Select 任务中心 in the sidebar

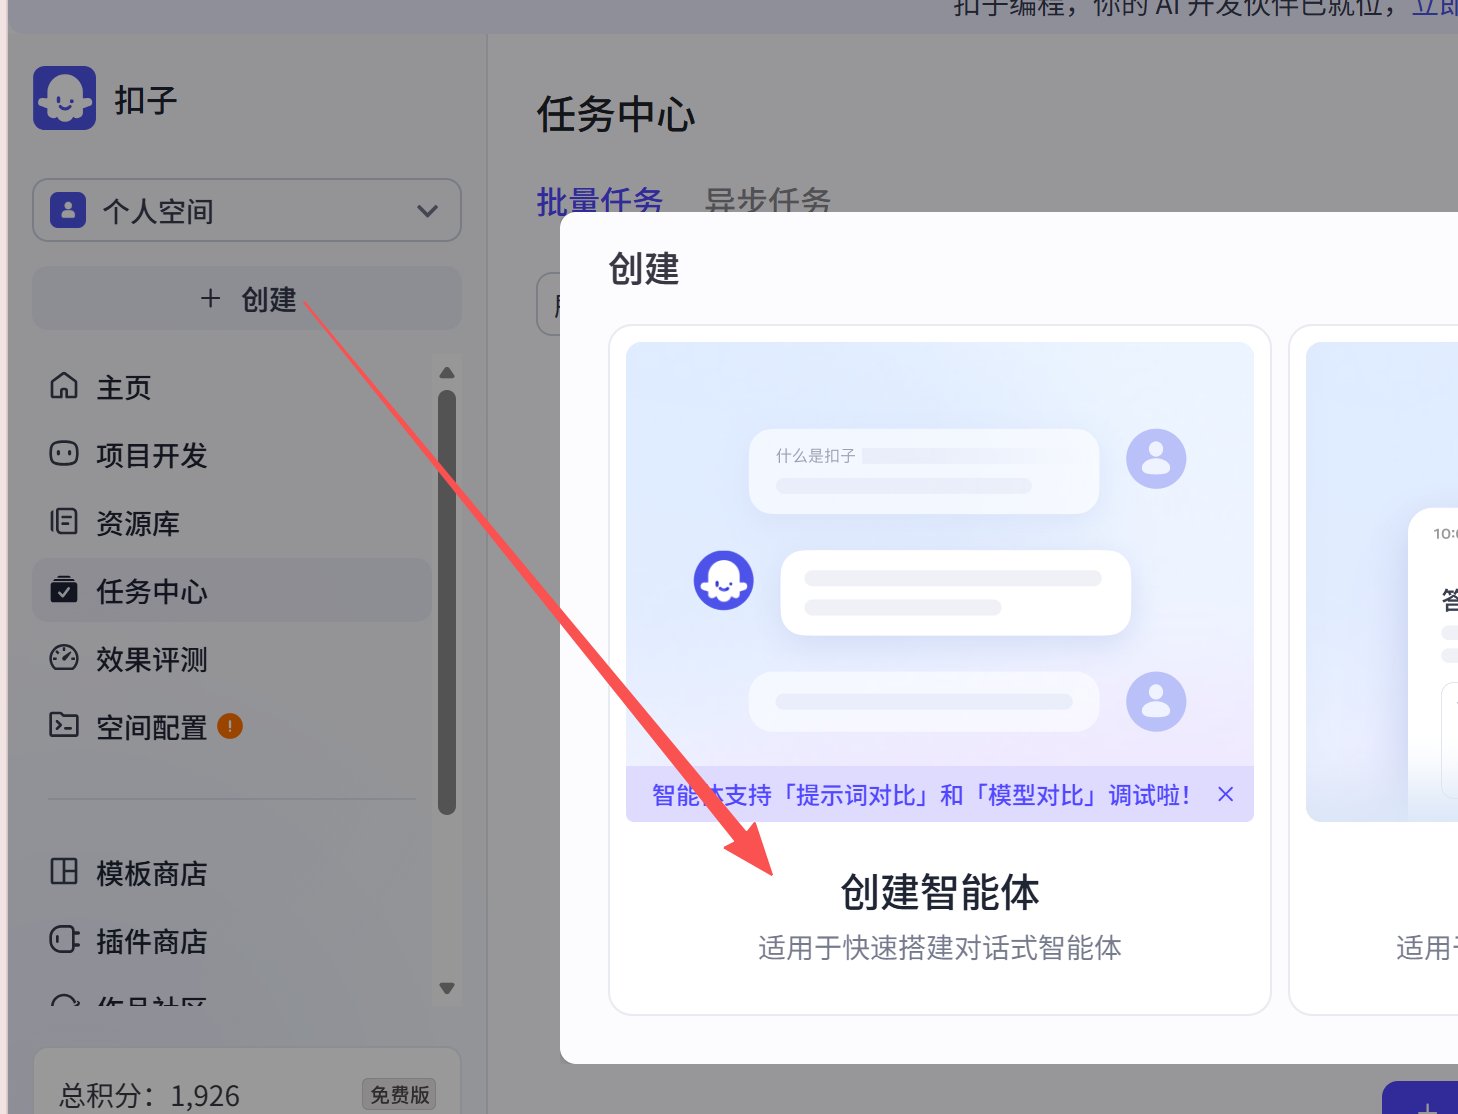coord(232,590)
